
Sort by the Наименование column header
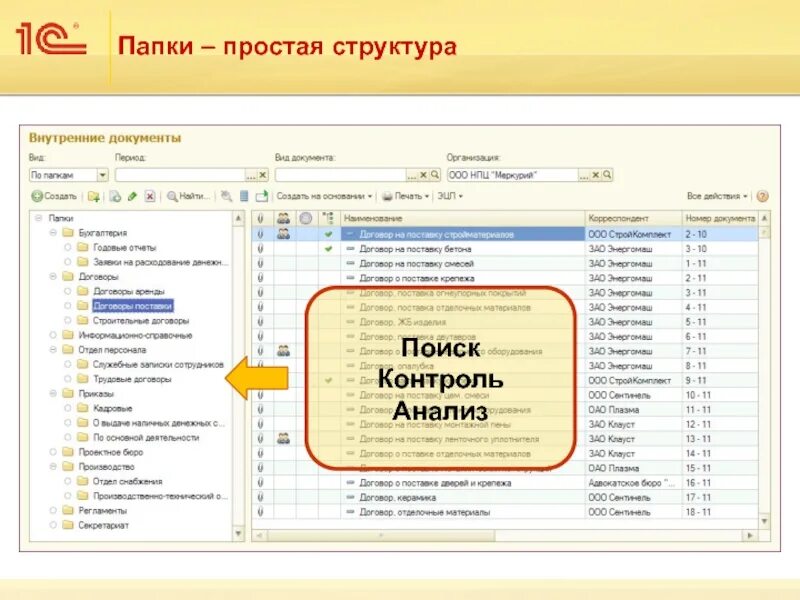coord(463,218)
